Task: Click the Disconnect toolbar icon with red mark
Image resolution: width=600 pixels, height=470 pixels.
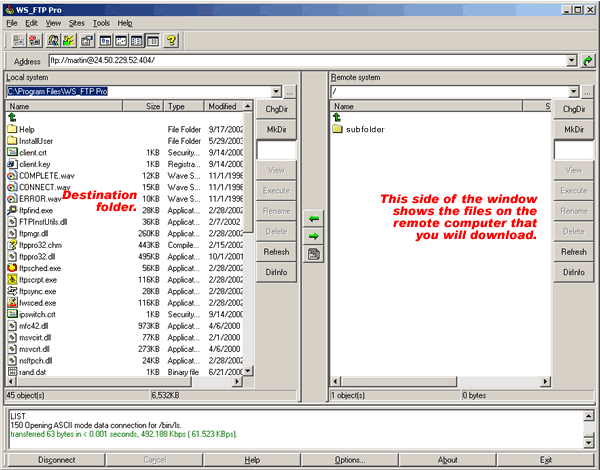Action: point(35,41)
